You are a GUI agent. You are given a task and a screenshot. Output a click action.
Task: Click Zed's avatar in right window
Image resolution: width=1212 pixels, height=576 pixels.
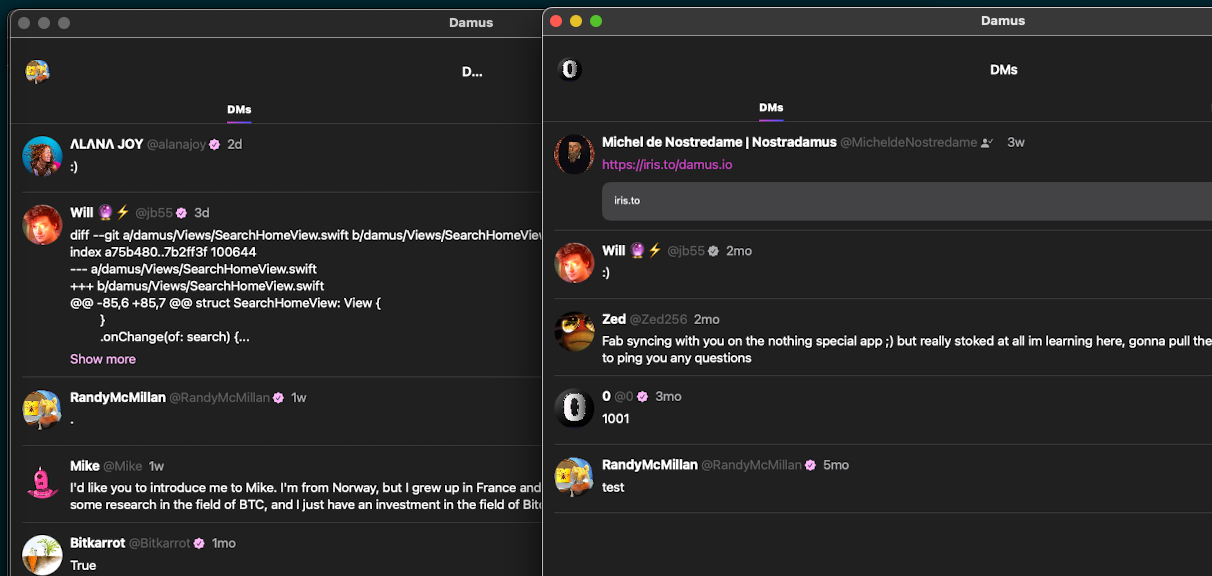point(574,331)
